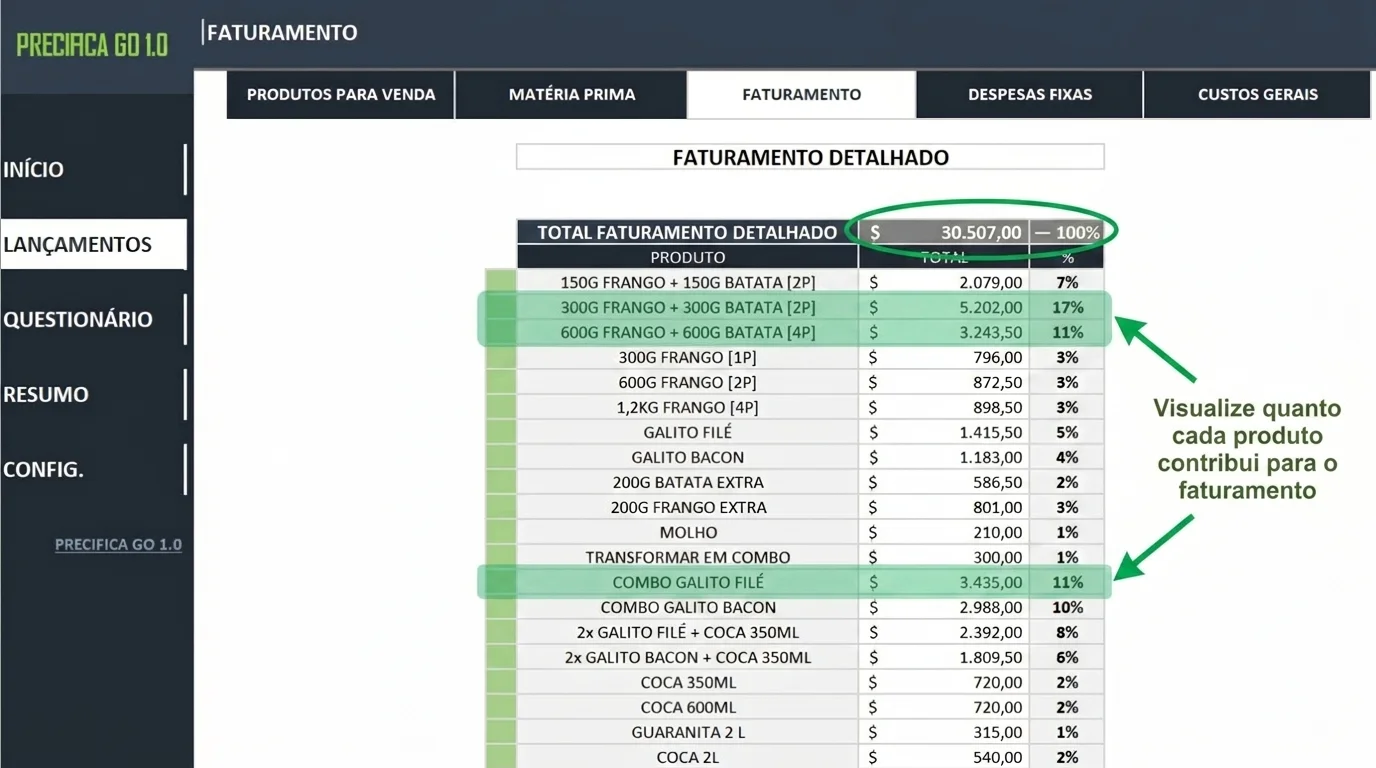Switch to the PRODUTOS PARA VENDA tab

[x=339, y=94]
